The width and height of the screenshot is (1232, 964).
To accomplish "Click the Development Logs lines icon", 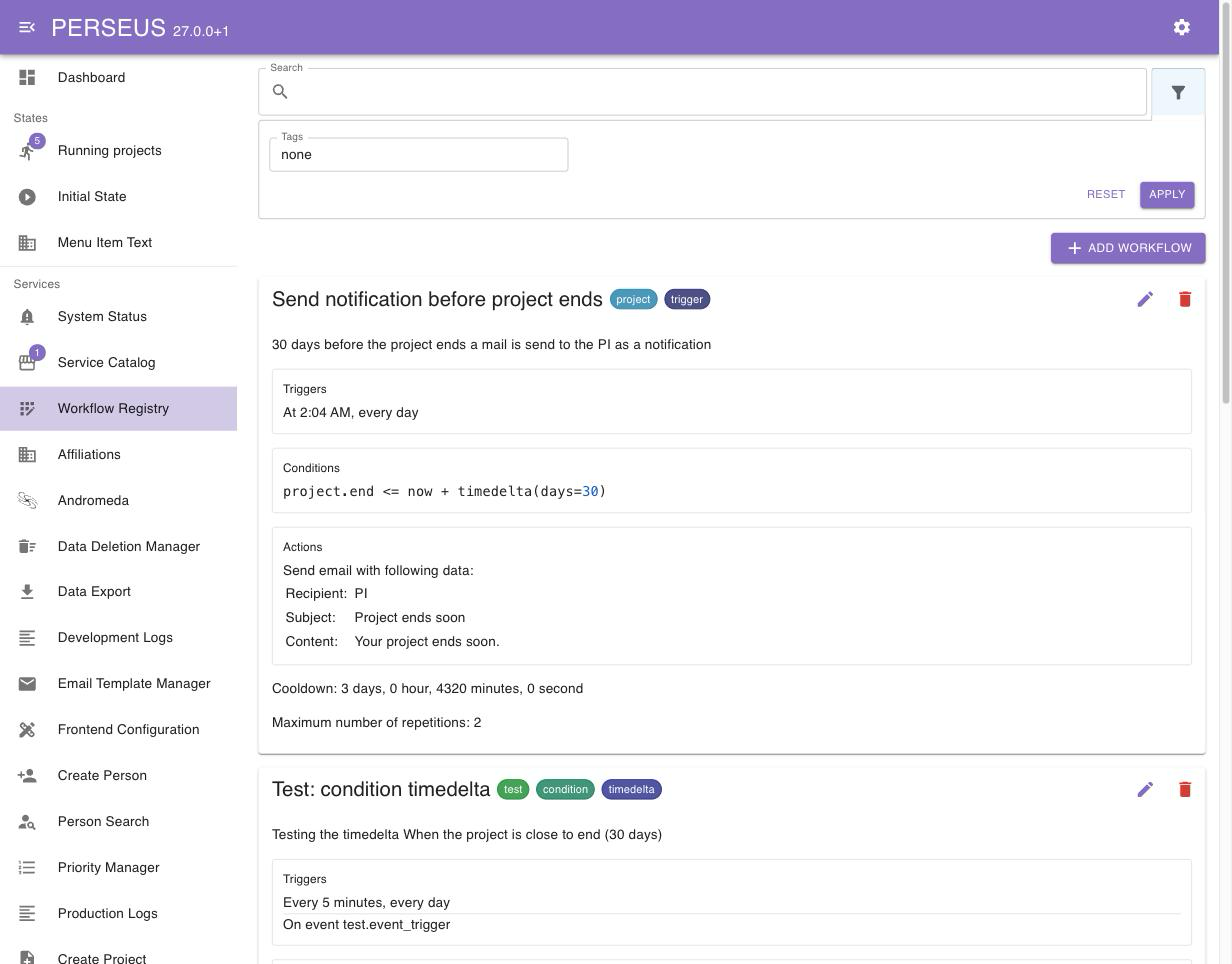I will 27,638.
